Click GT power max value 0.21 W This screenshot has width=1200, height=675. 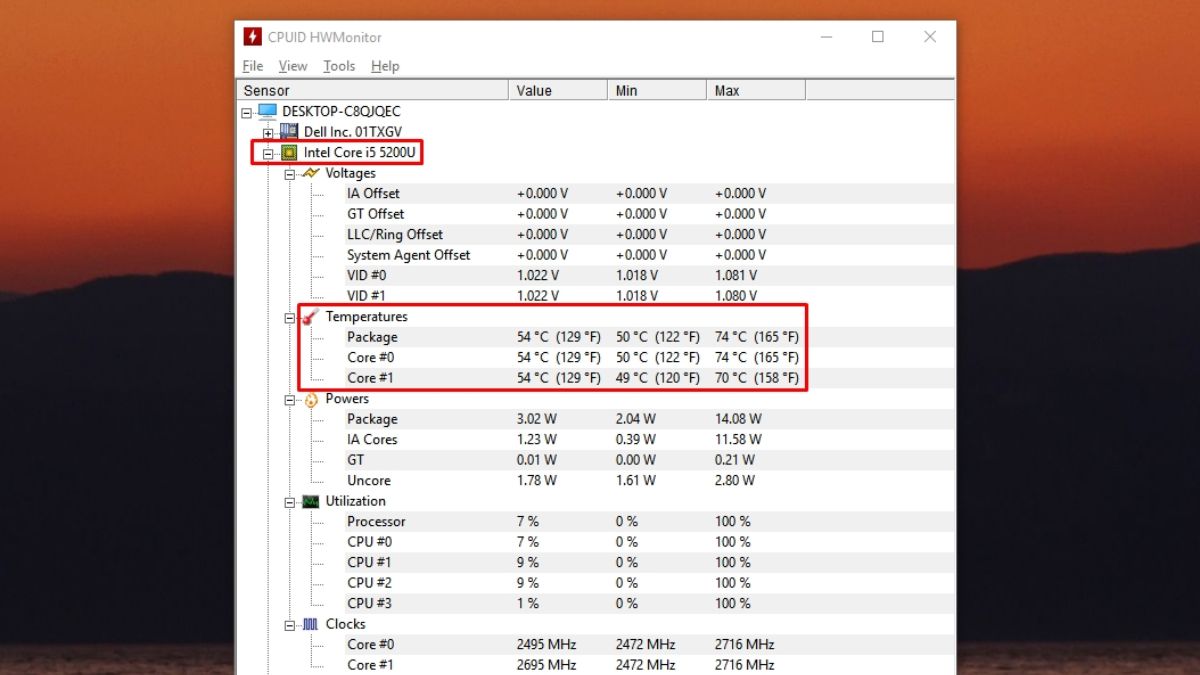point(735,460)
